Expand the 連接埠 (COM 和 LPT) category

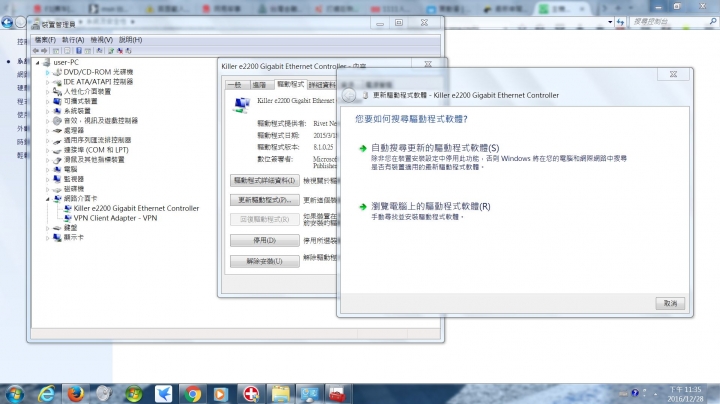tap(47, 150)
